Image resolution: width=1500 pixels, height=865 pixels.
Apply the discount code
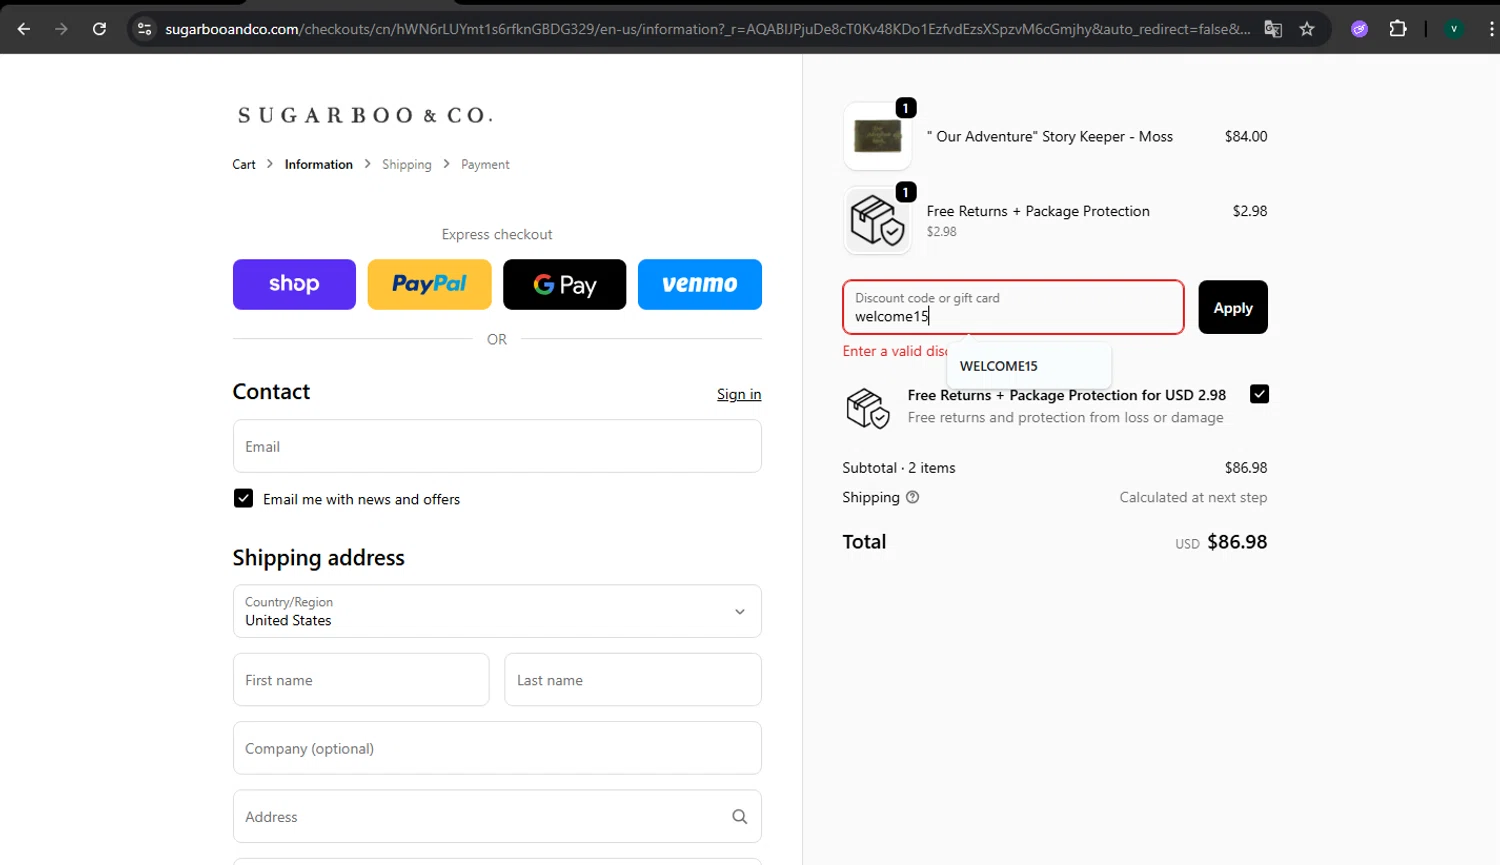tap(1233, 307)
